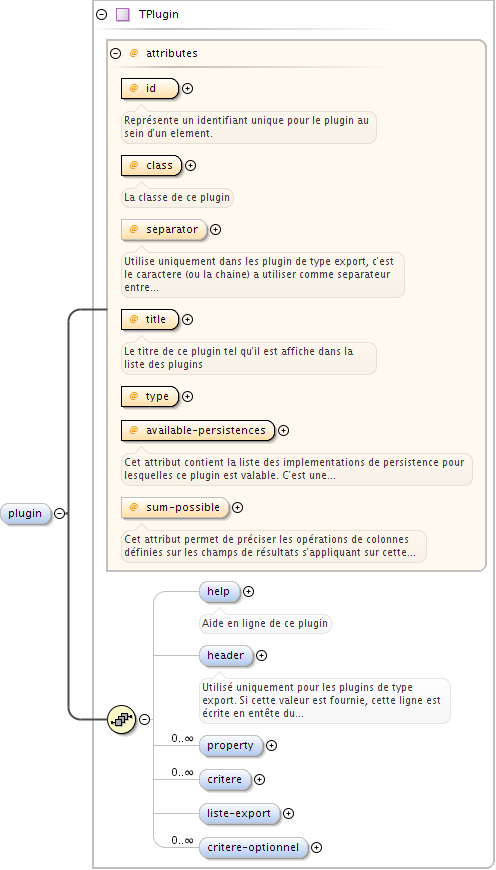
Task: Select the type attribute box
Action: click(150, 397)
